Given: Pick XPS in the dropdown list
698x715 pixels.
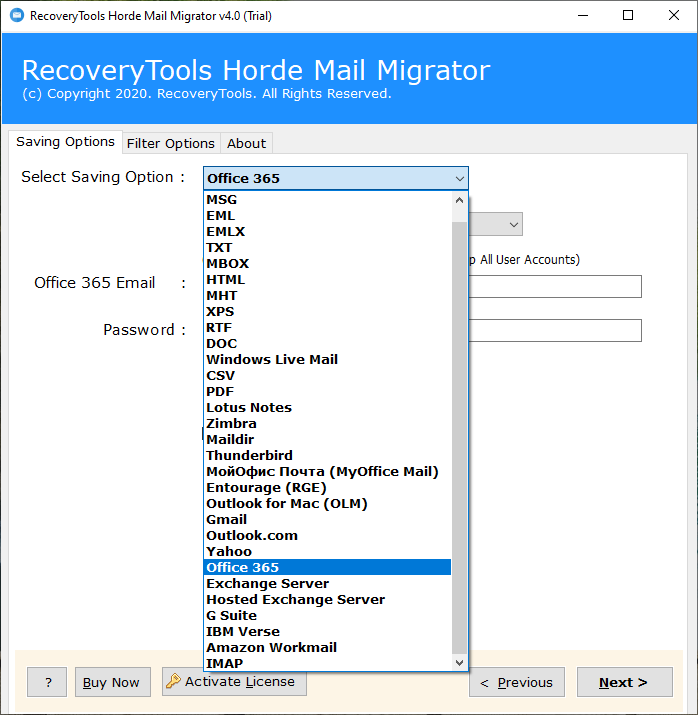Looking at the screenshot, I should (327, 311).
